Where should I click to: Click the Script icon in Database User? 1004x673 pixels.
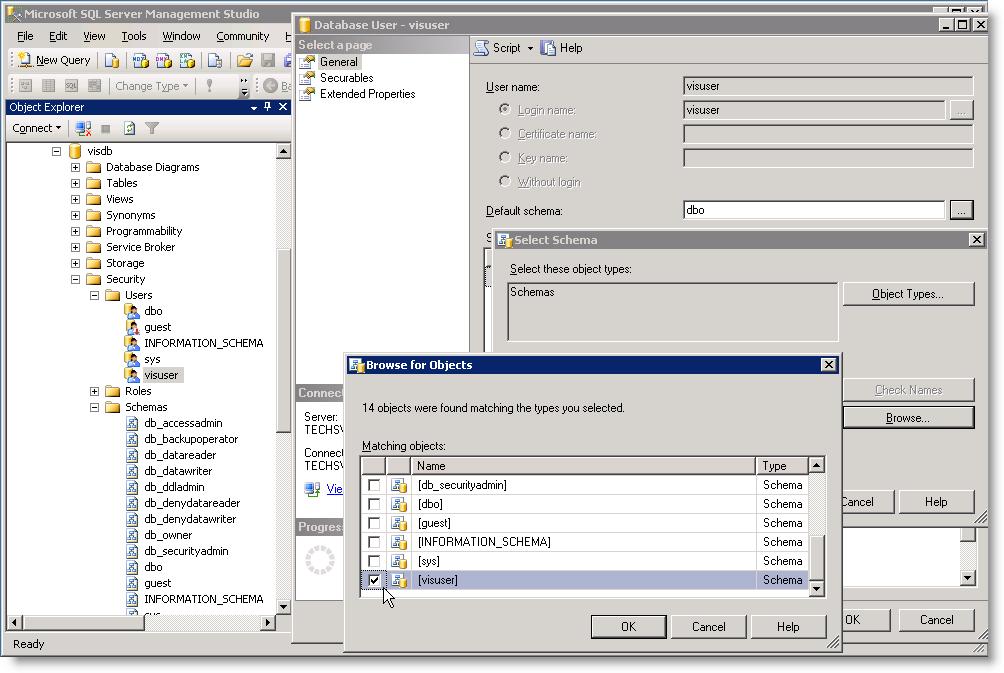coord(481,48)
